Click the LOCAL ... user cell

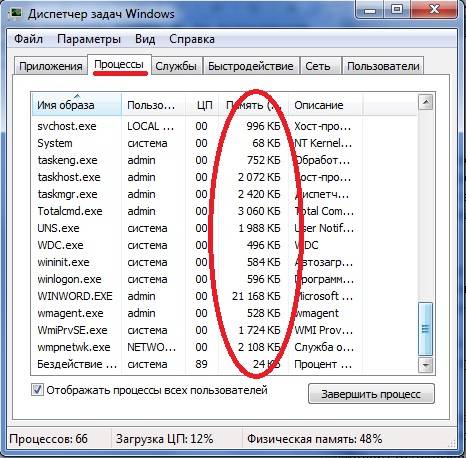[x=150, y=126]
